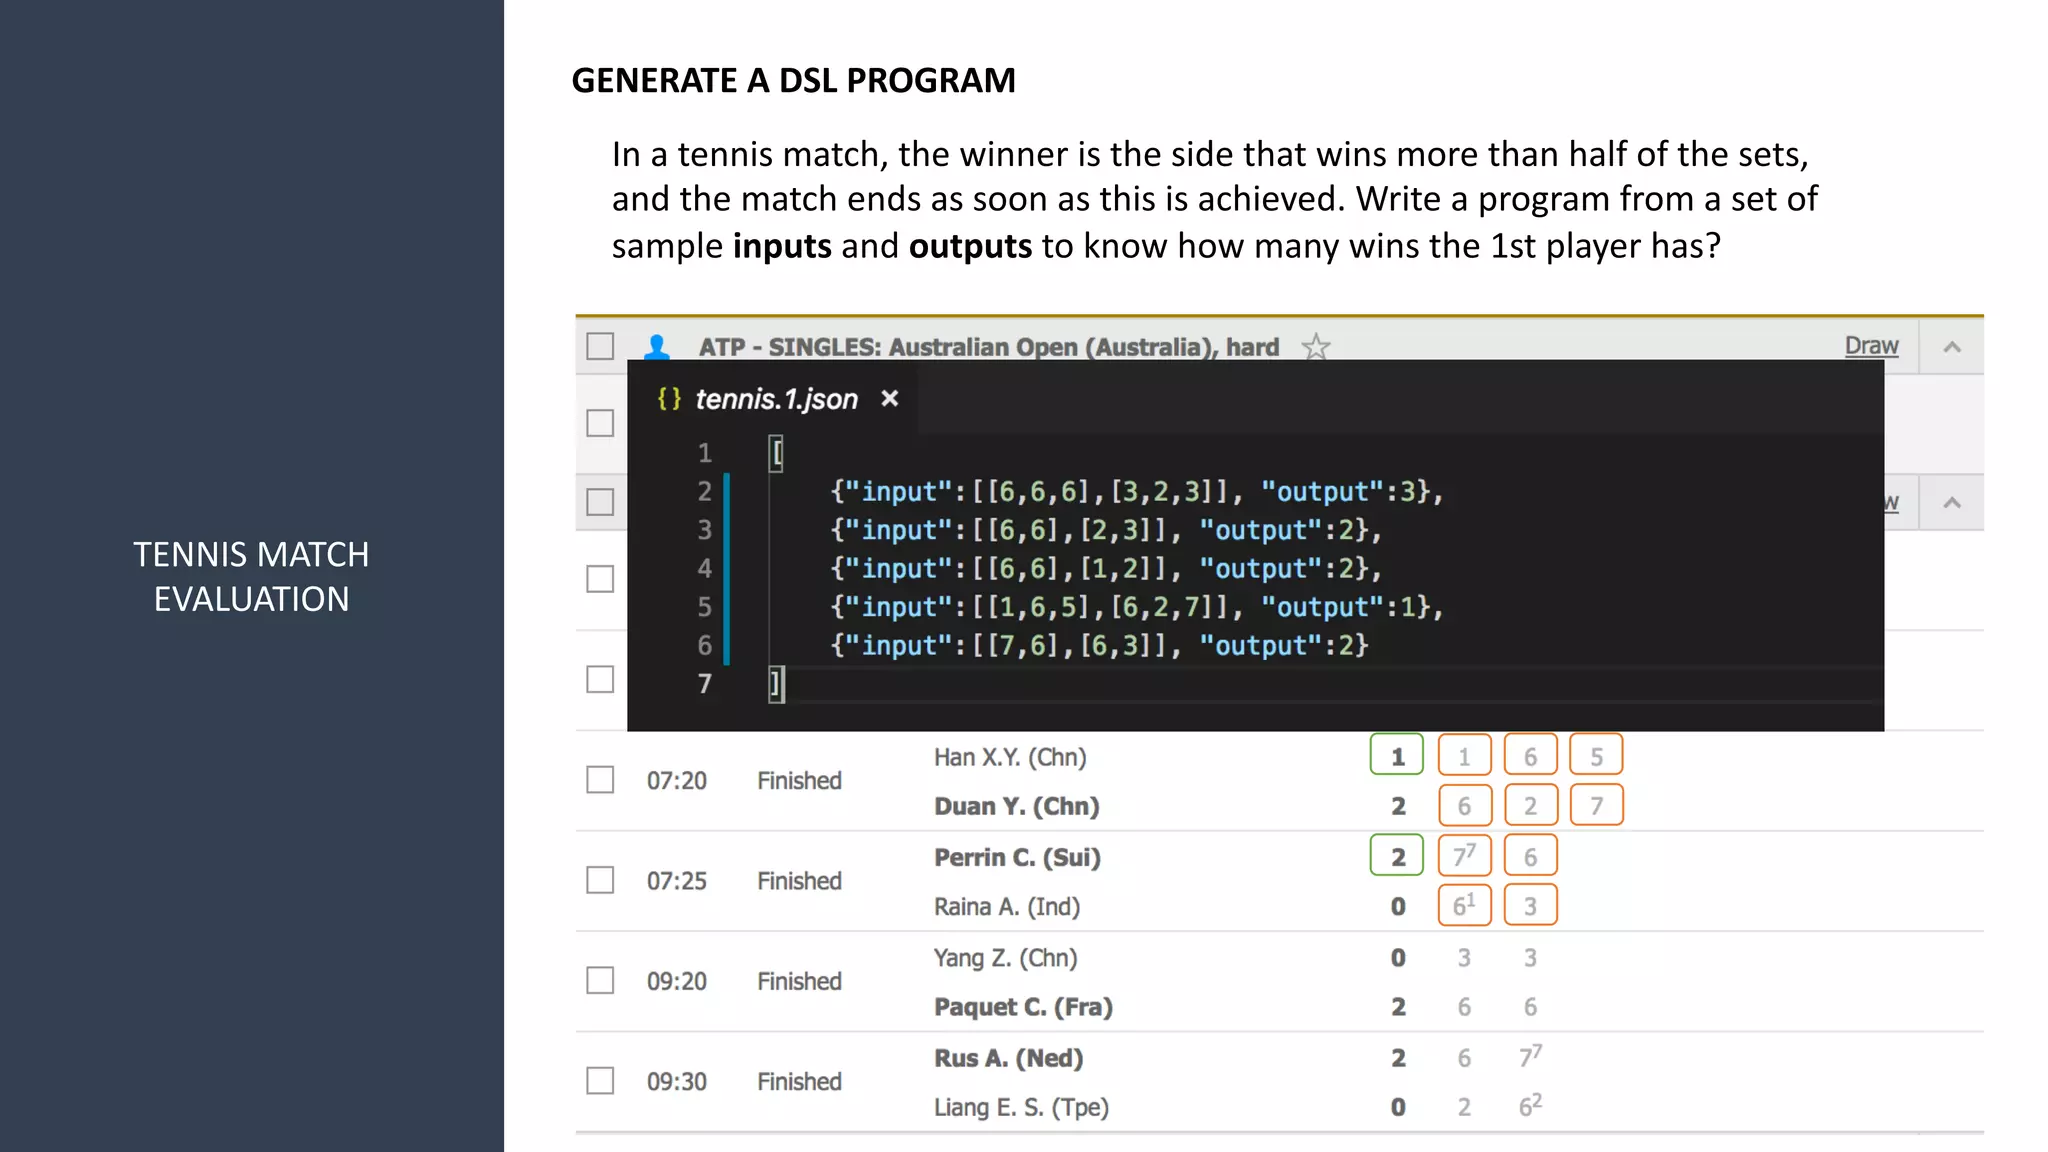Collapse the Australian Open section chevron
2048x1152 pixels.
coord(1951,347)
